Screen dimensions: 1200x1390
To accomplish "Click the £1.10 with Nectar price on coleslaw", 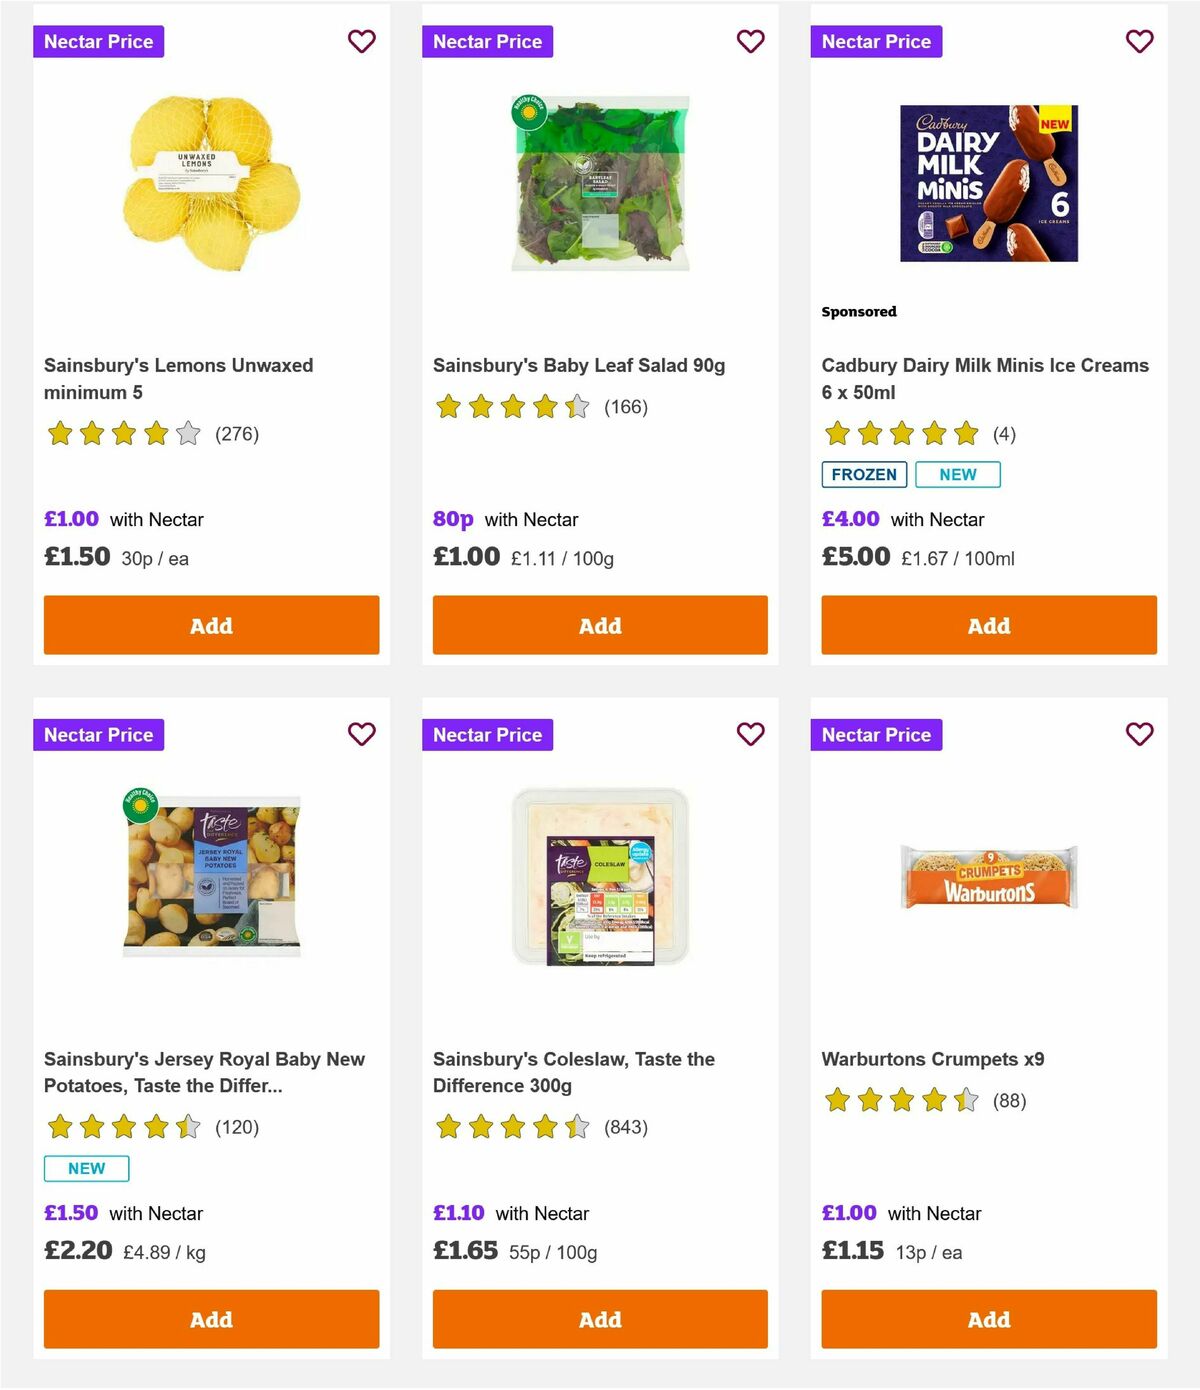I will pos(509,1213).
